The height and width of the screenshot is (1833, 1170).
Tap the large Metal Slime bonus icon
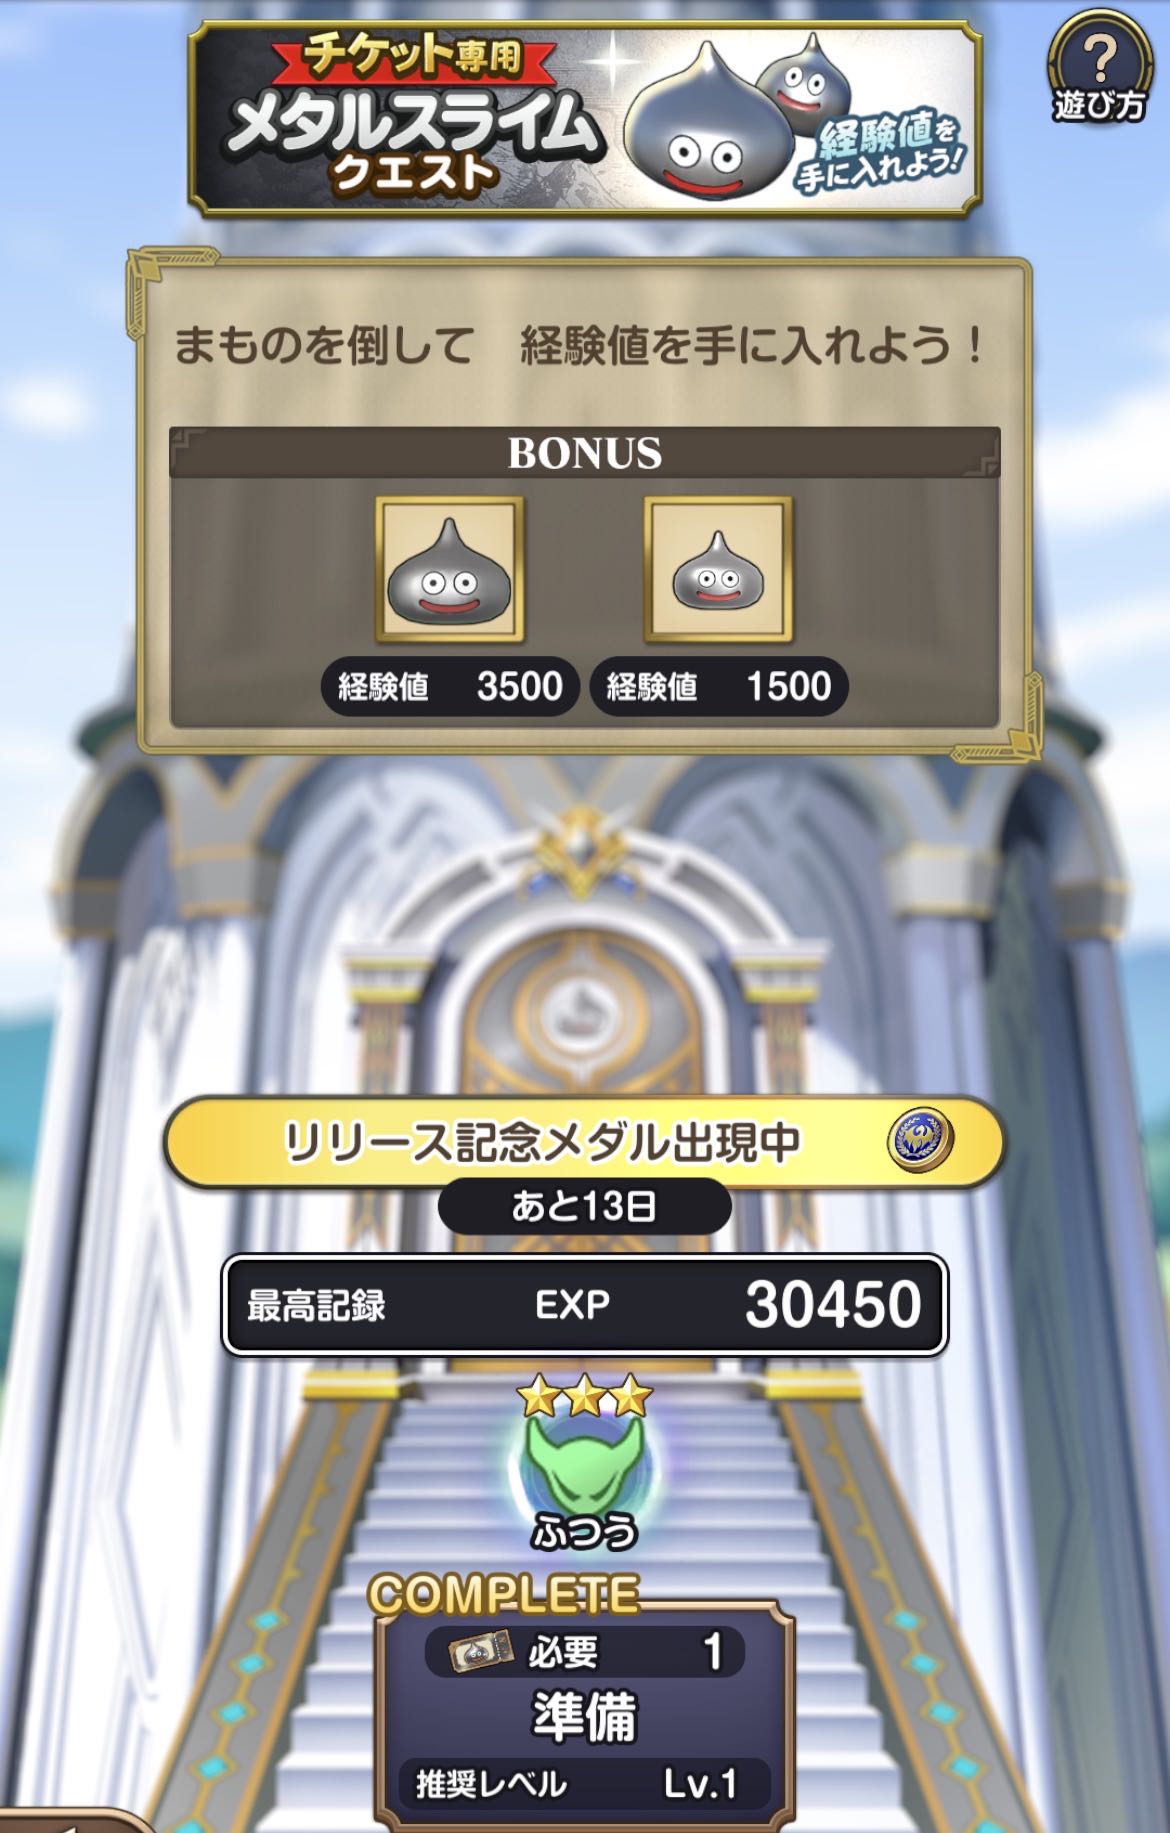[x=449, y=569]
